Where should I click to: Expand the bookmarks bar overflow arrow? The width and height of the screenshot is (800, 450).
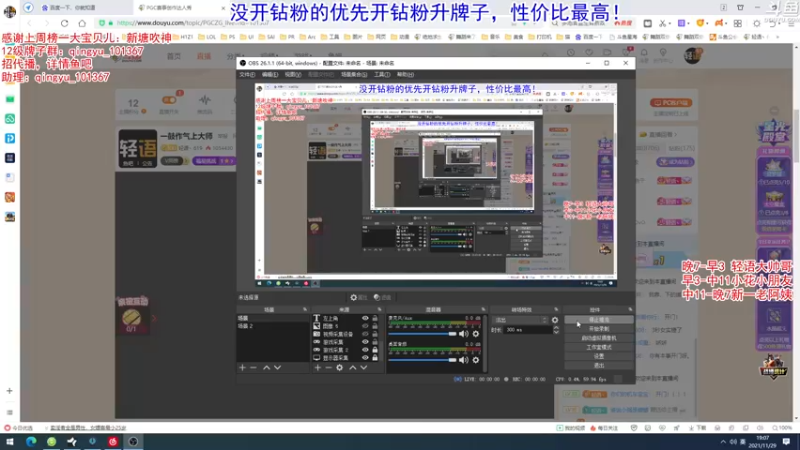[x=778, y=37]
